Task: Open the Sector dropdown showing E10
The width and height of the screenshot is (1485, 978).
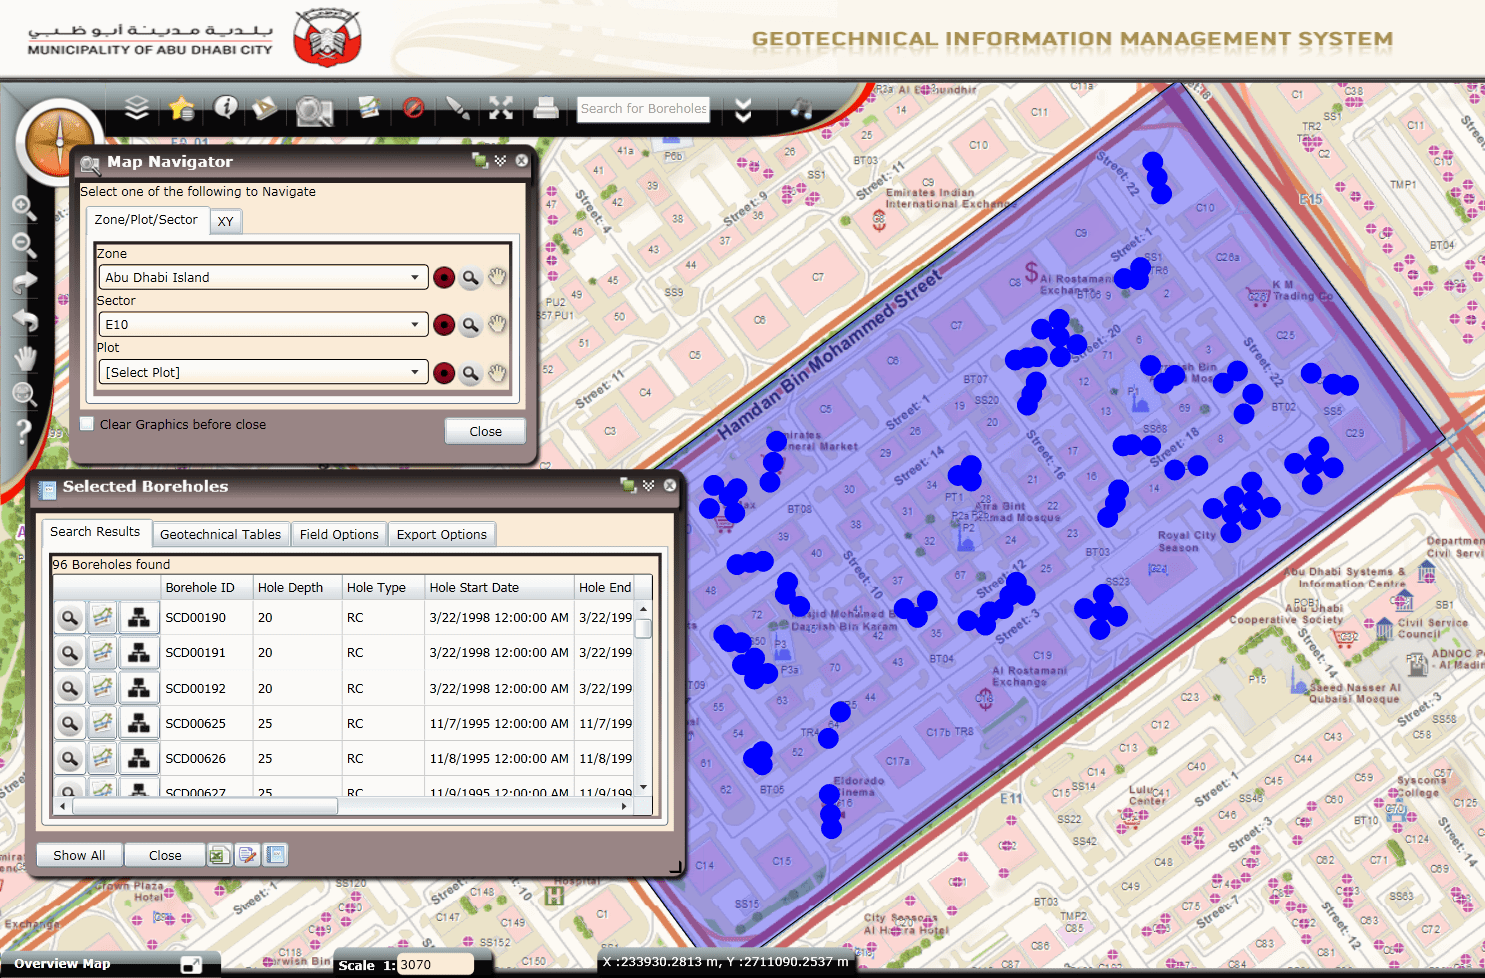Action: pyautogui.click(x=414, y=324)
